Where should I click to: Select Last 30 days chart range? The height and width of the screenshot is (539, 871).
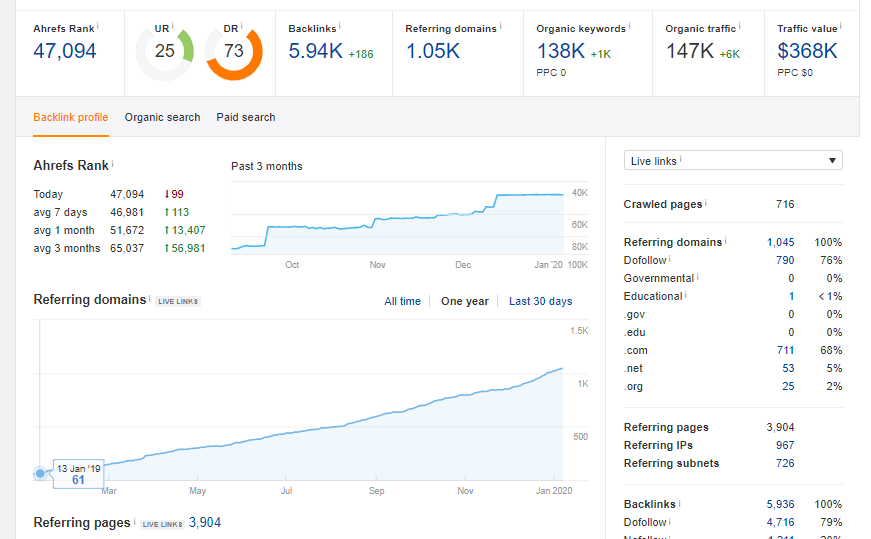[x=540, y=301]
